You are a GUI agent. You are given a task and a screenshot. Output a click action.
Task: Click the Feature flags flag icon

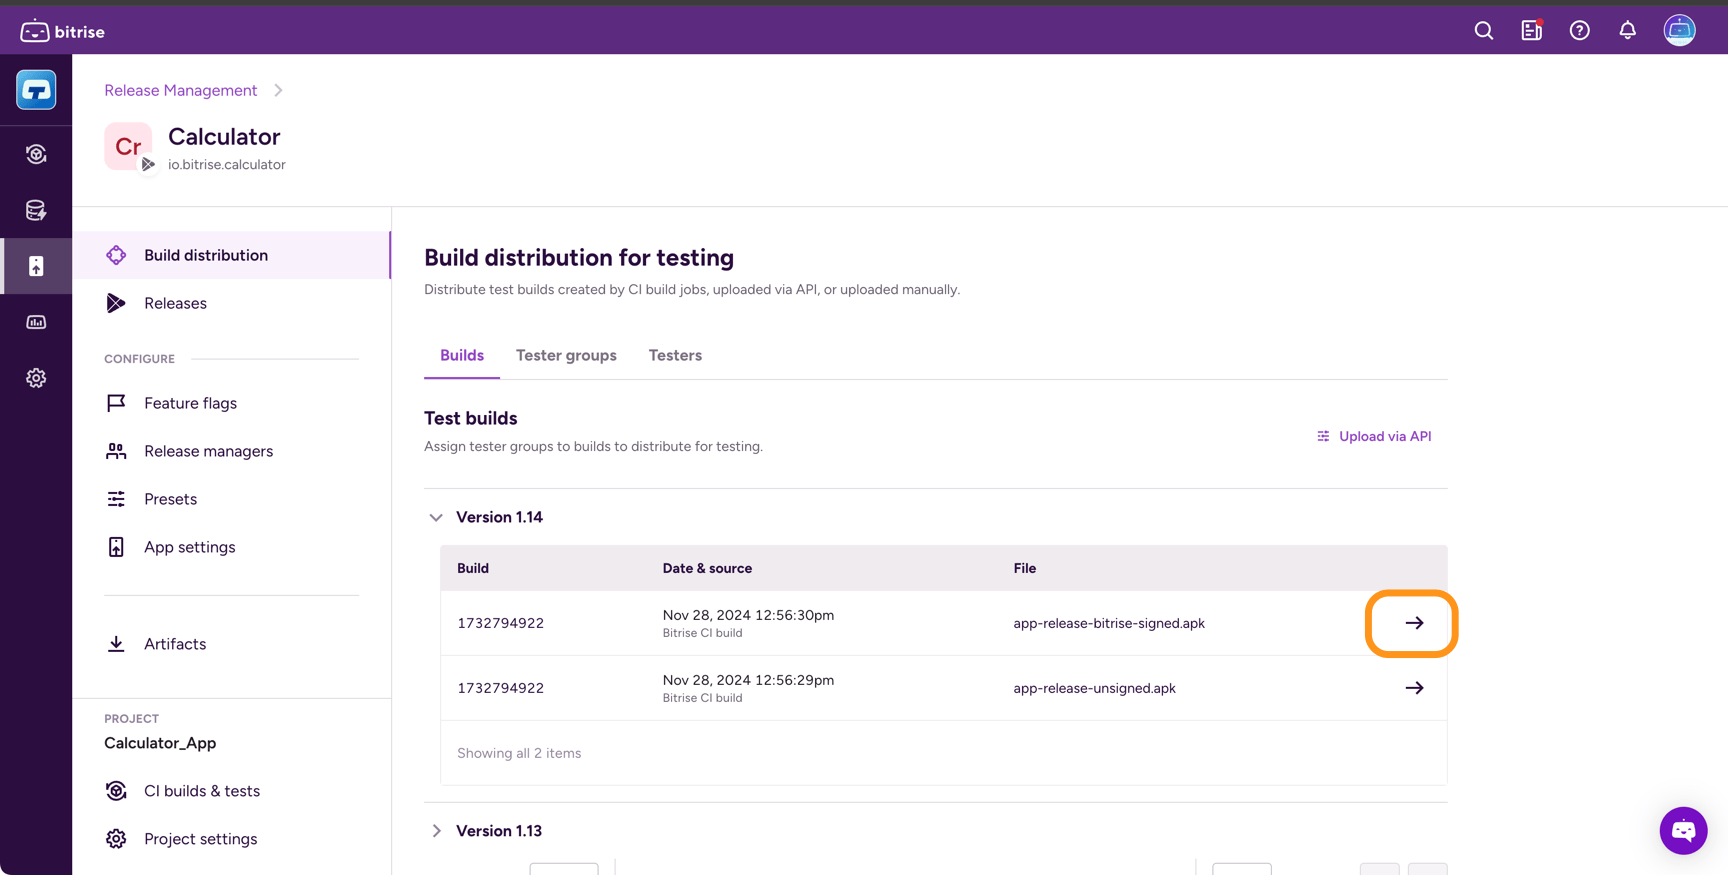[116, 403]
